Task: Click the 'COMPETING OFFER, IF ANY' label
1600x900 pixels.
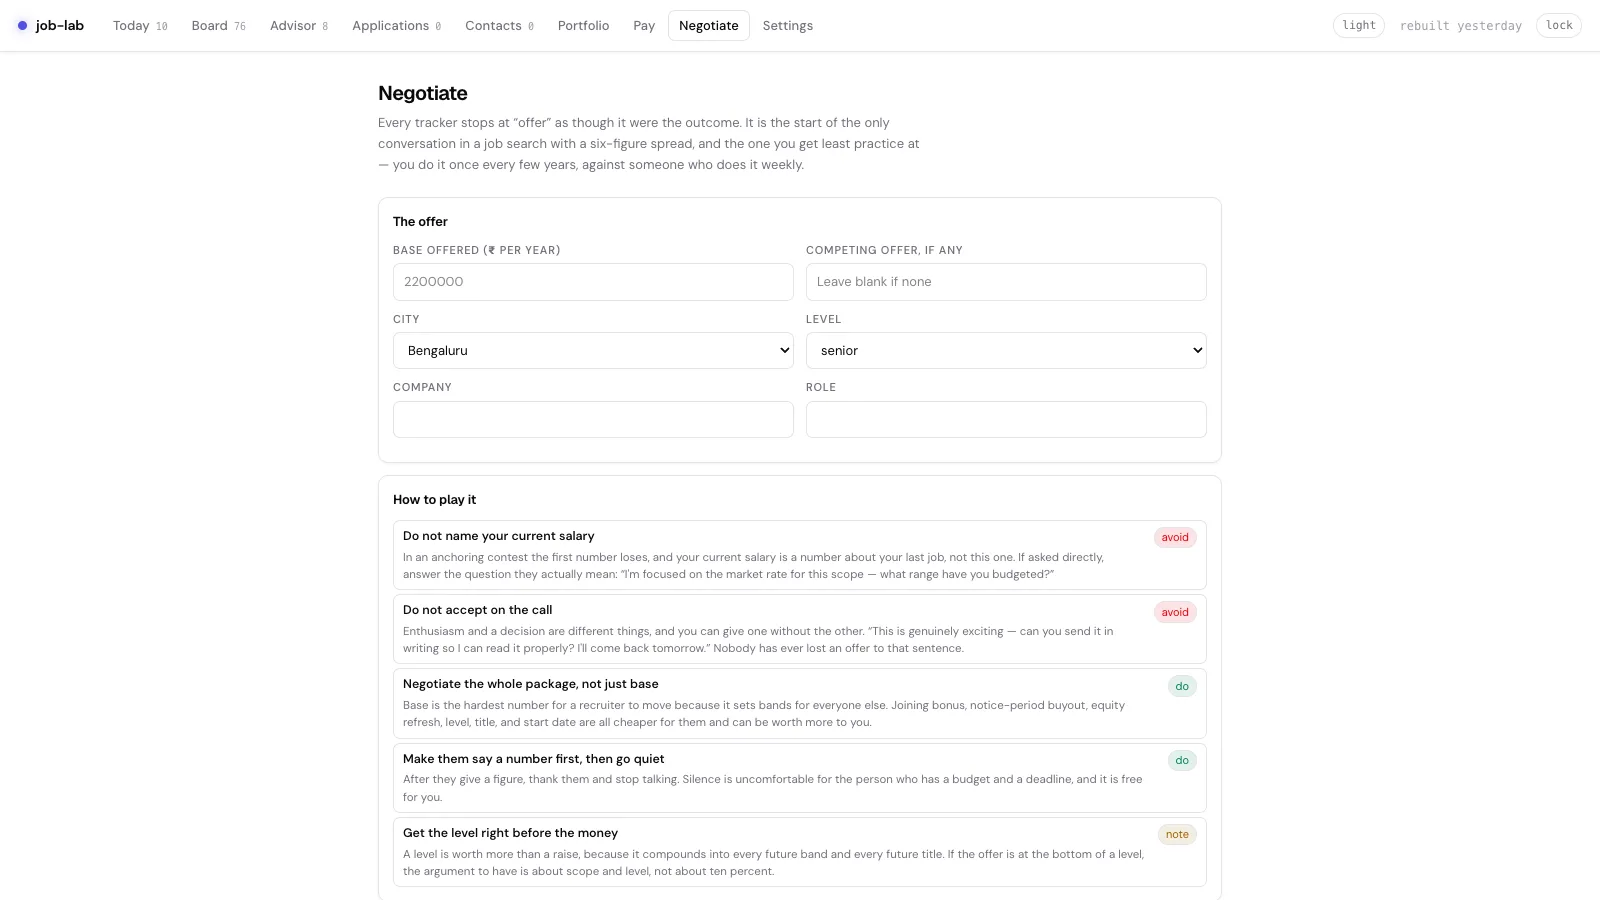Action: pos(884,250)
